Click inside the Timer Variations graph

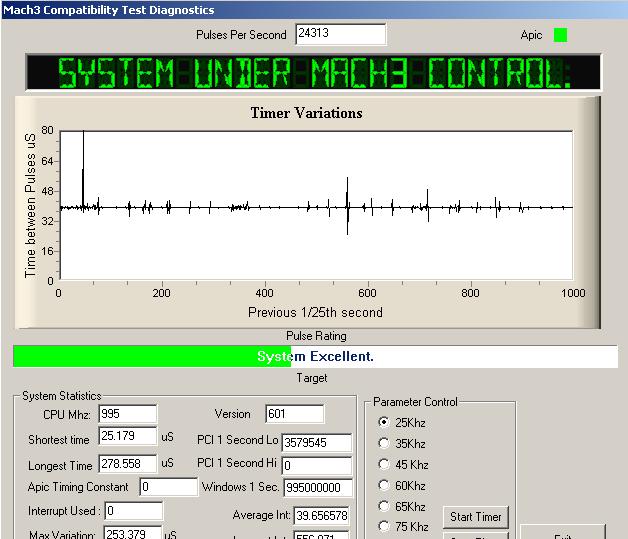(x=315, y=205)
